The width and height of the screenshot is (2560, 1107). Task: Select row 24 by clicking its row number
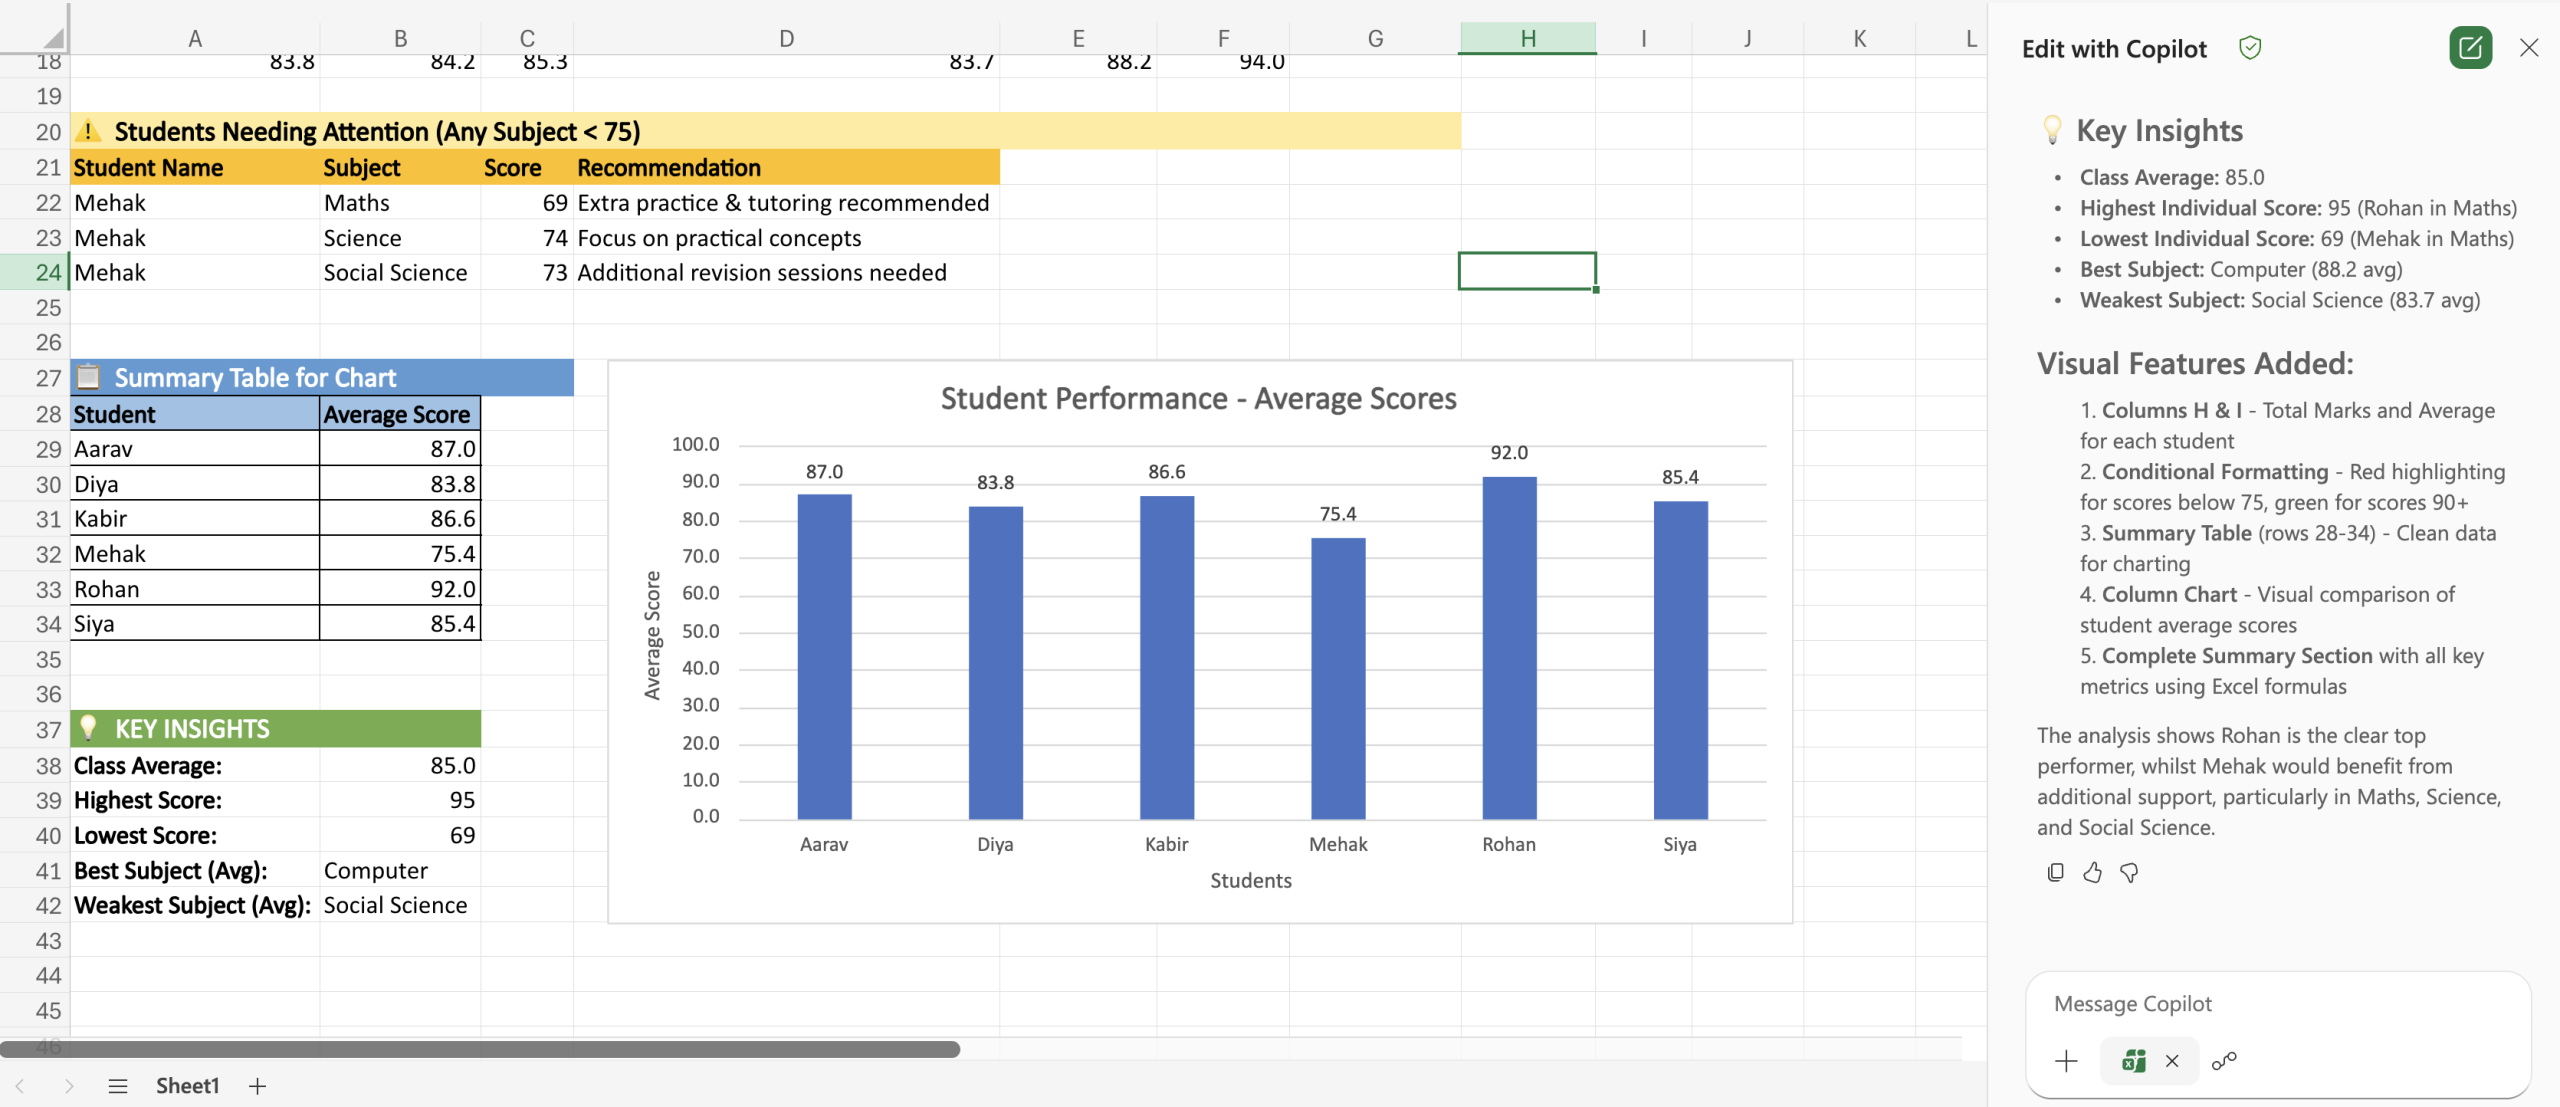pos(46,272)
